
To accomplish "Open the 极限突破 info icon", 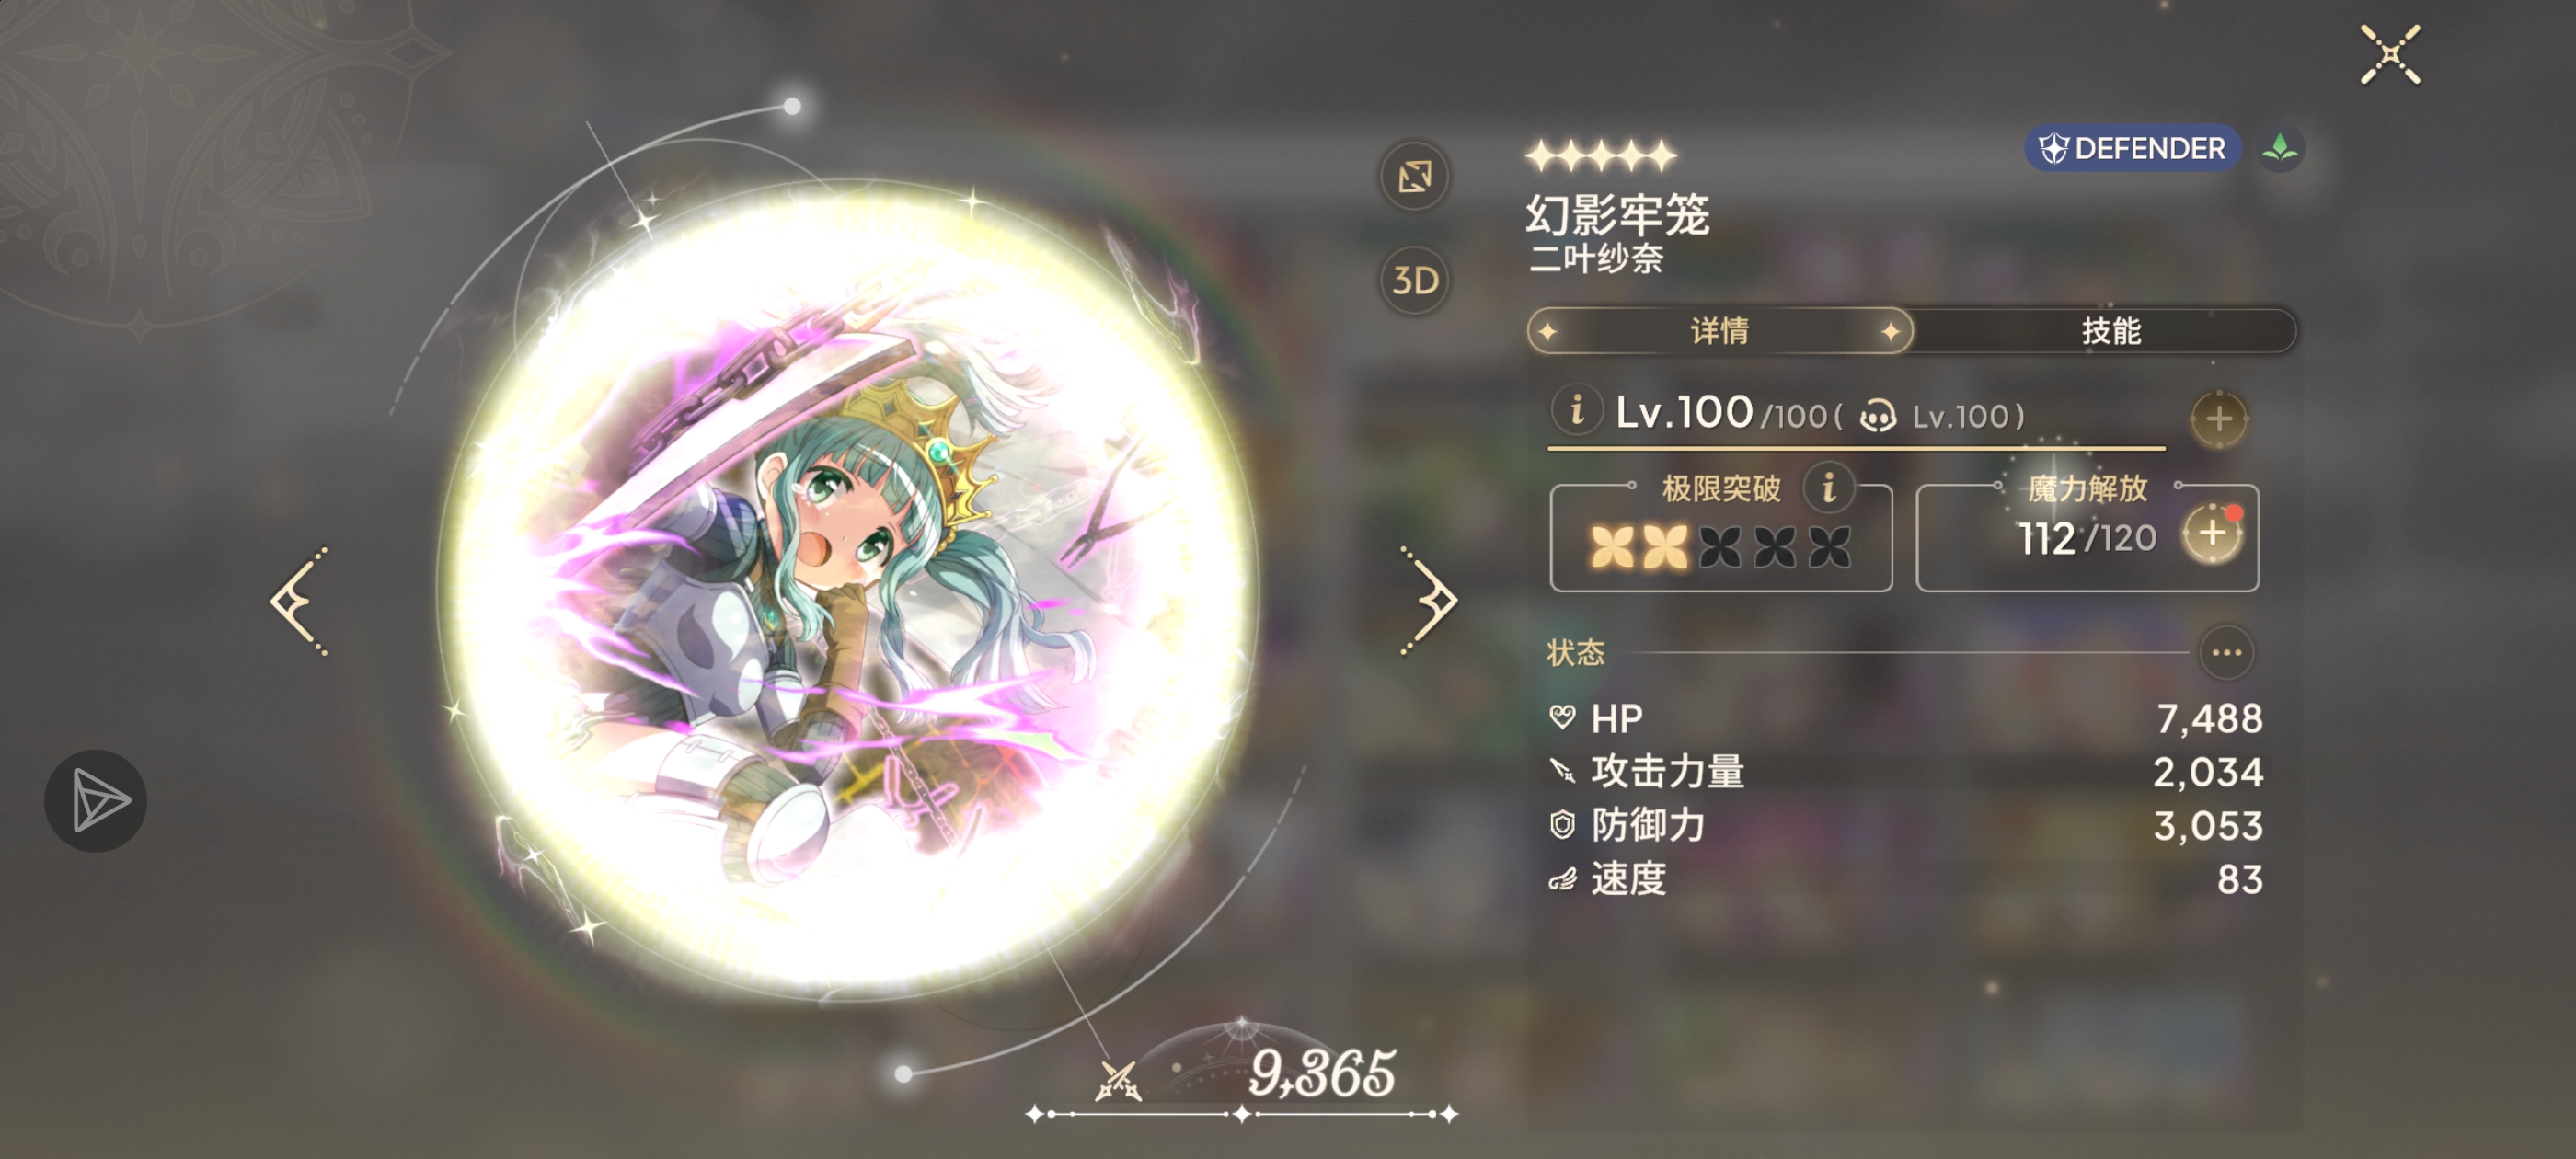I will 1828,488.
